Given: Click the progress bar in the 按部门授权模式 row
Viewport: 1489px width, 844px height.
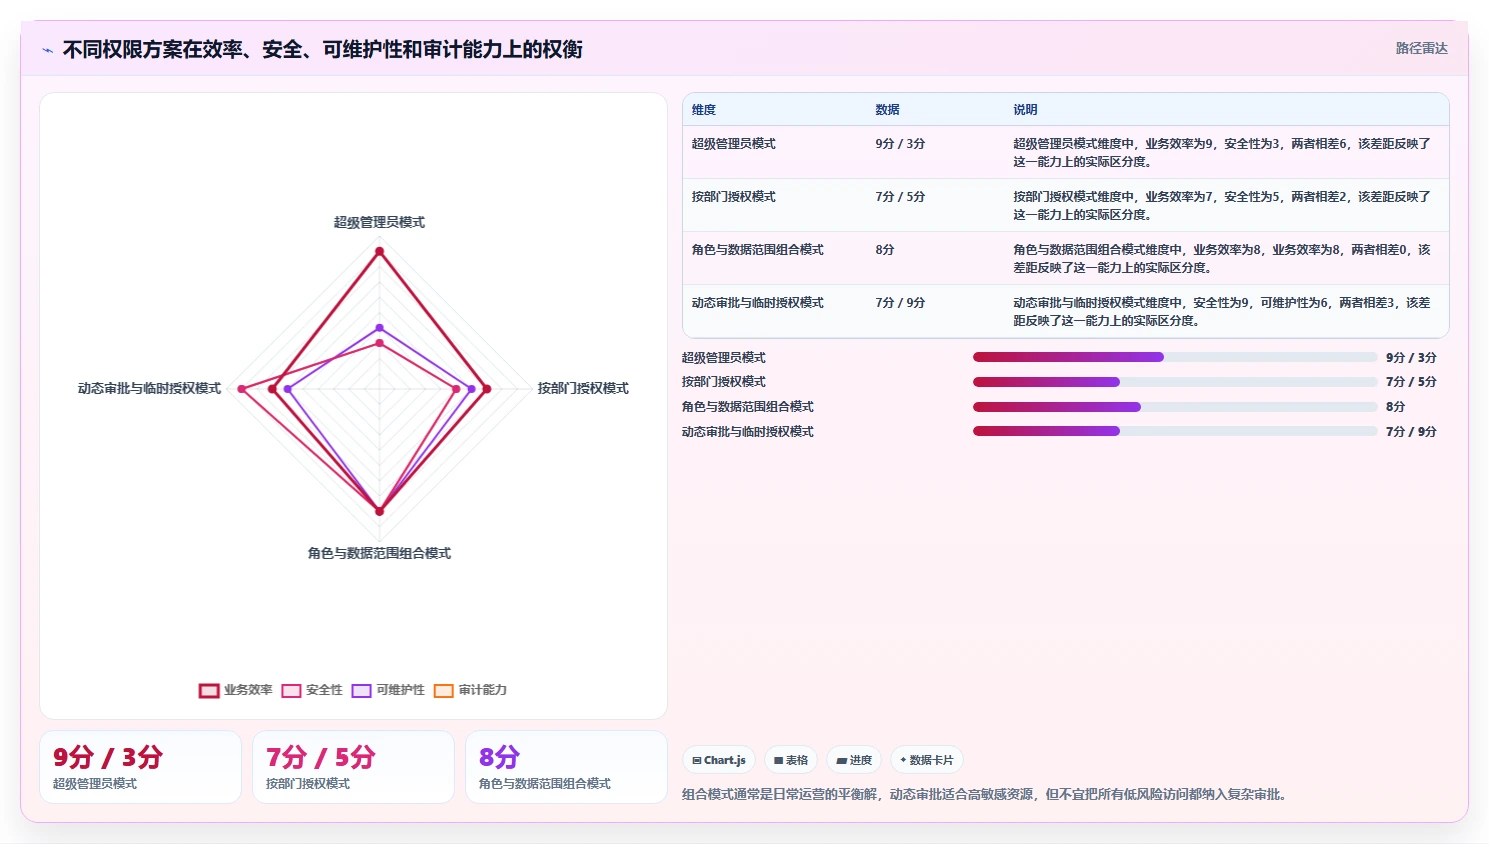Looking at the screenshot, I should coord(1175,382).
